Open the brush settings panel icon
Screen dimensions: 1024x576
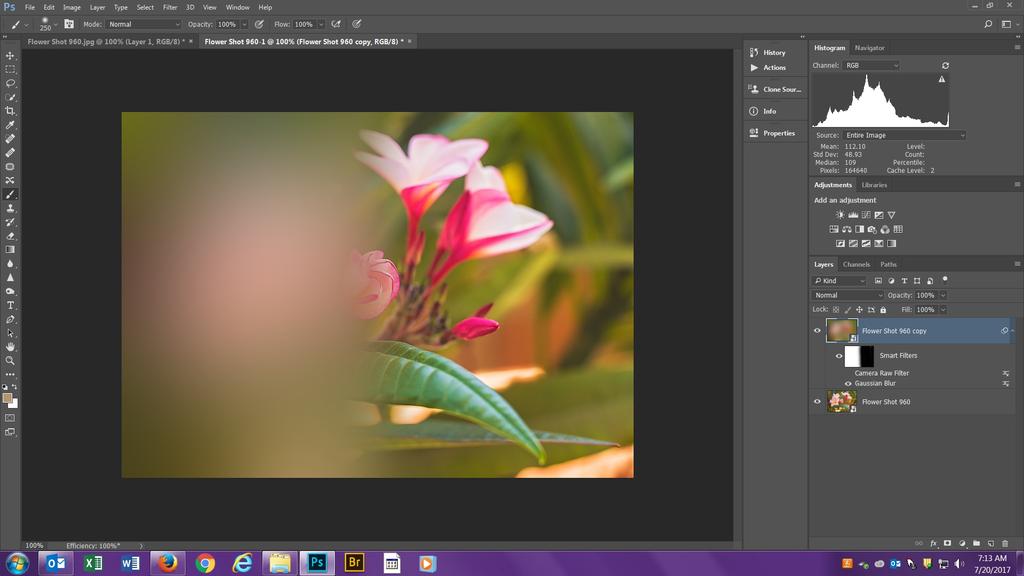point(68,24)
